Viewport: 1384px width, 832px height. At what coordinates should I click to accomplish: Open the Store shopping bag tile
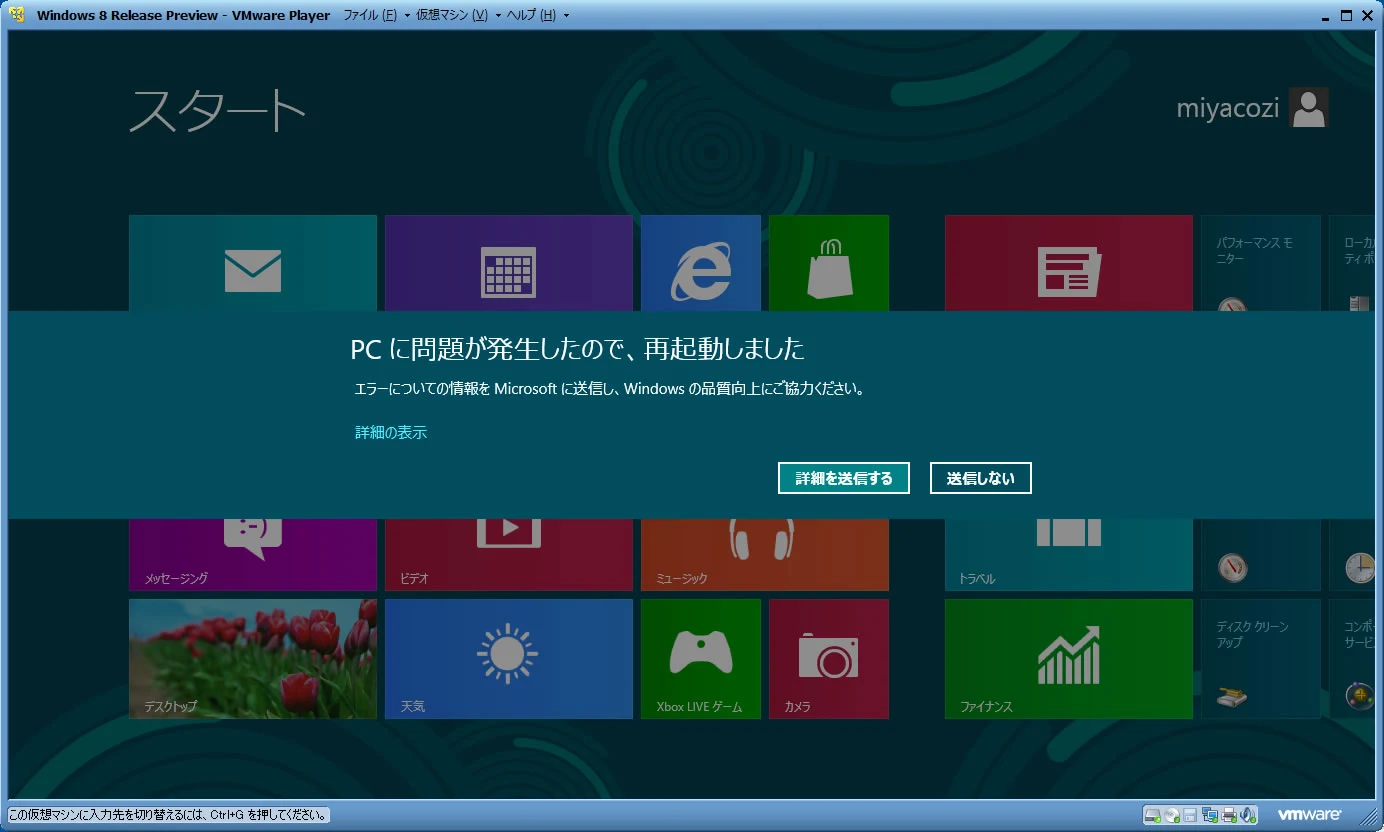point(829,263)
